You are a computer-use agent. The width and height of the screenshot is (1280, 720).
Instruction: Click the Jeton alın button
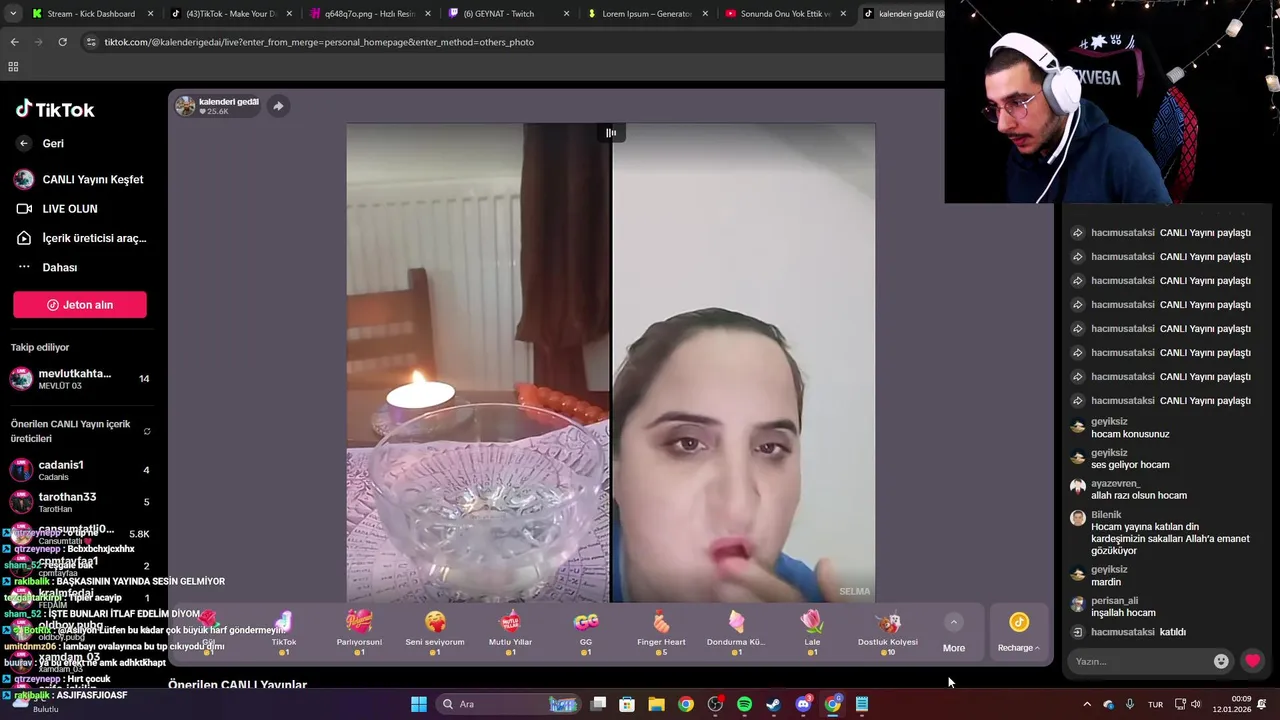point(80,305)
